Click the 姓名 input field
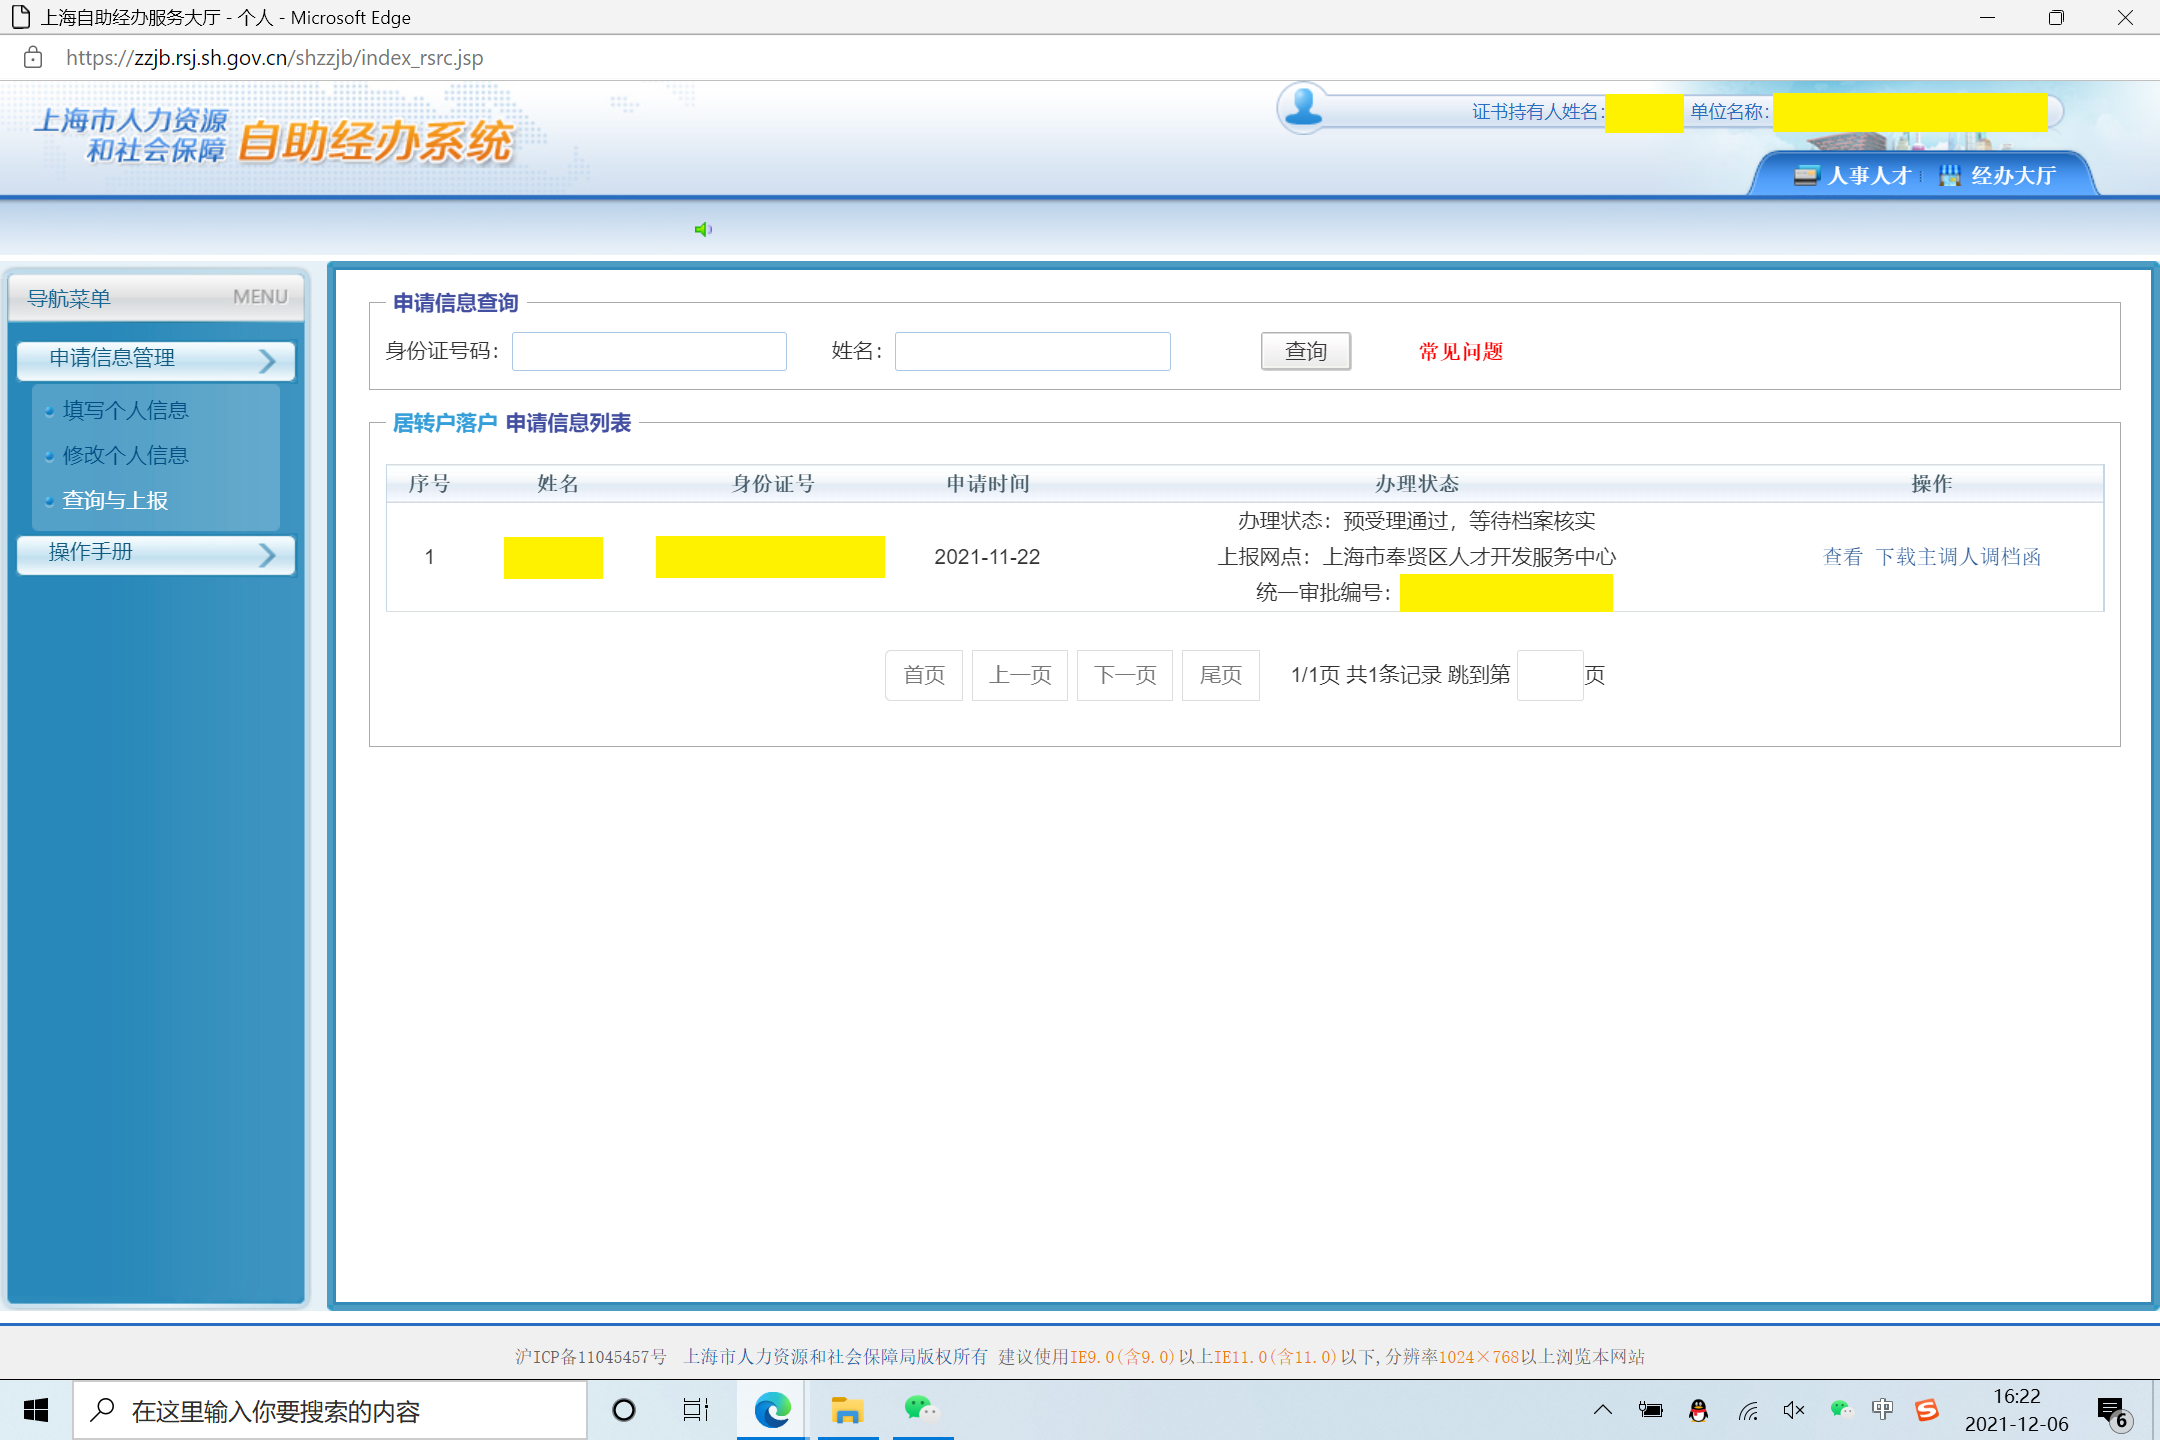 pyautogui.click(x=1032, y=352)
